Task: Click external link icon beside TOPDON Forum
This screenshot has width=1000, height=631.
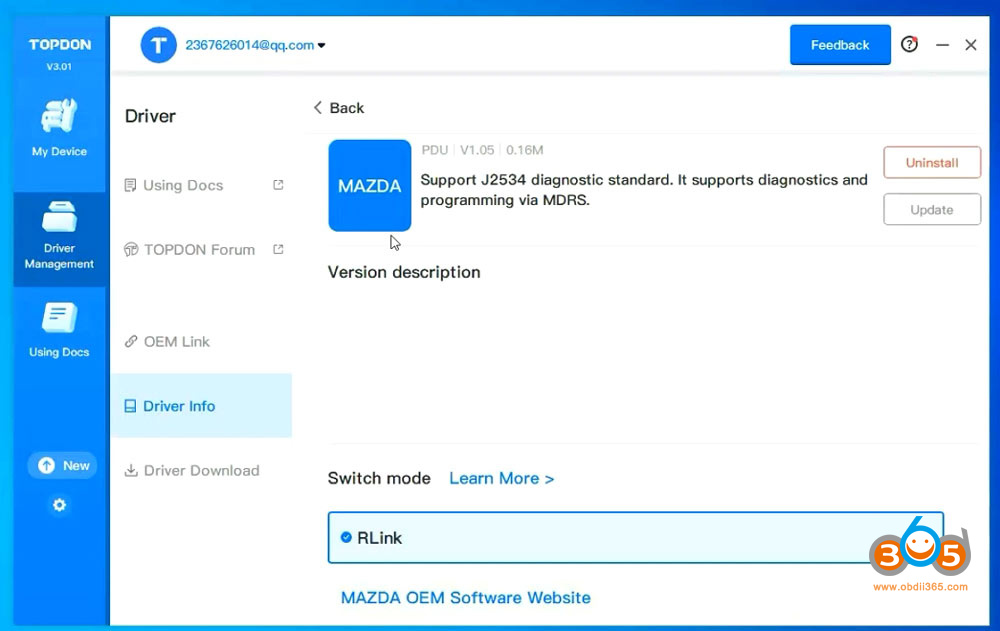Action: 278,249
